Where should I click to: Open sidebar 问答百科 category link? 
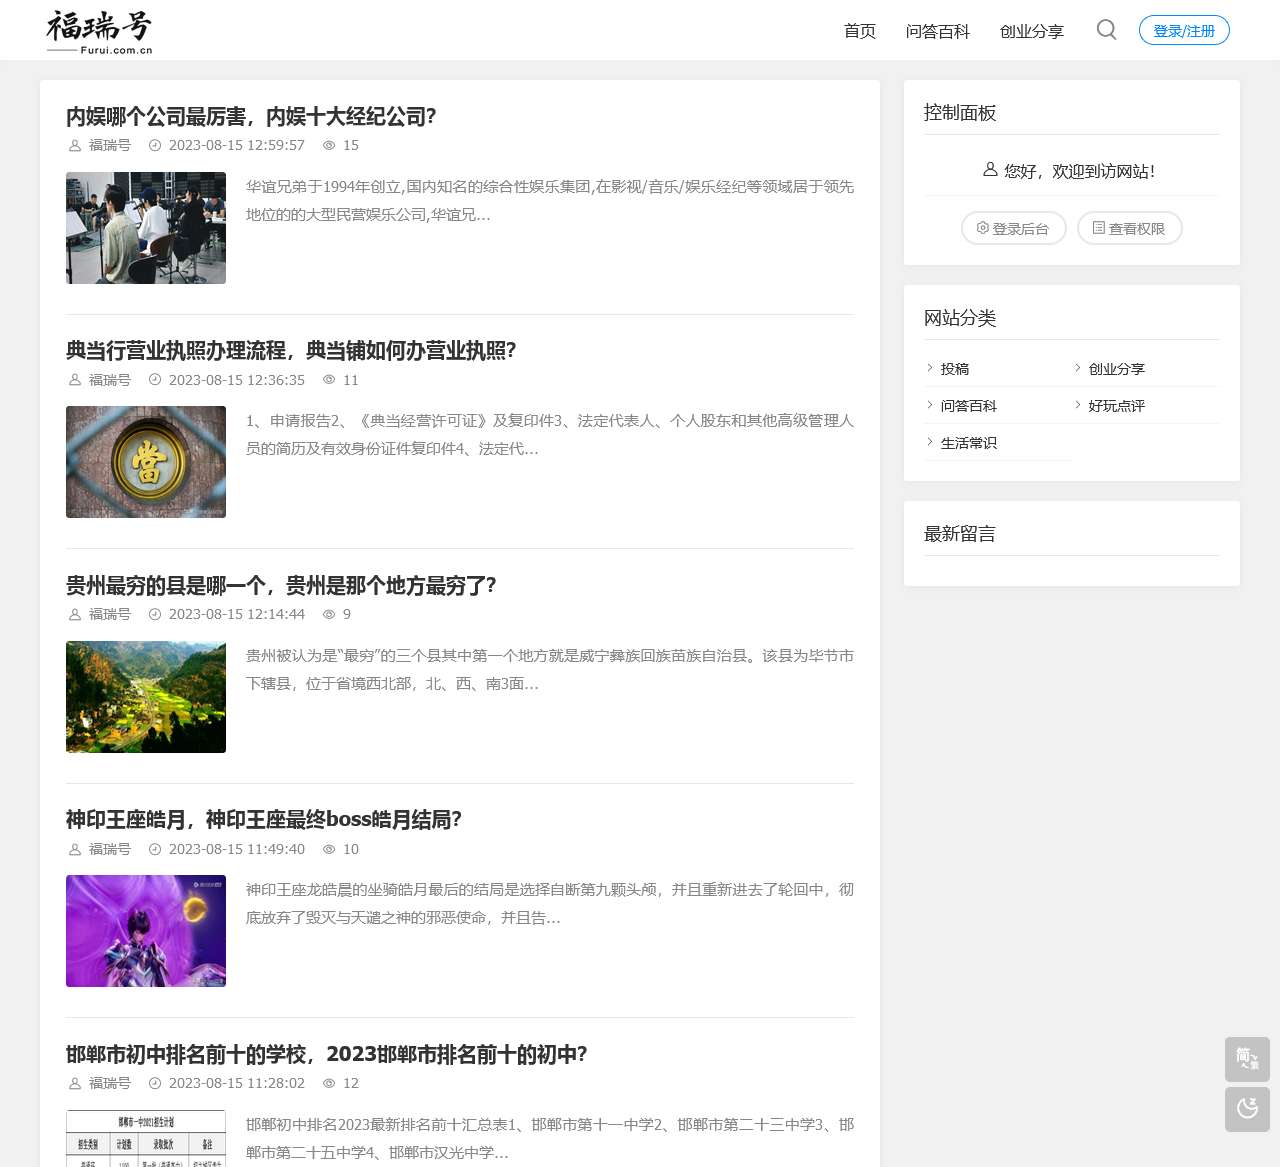[x=969, y=406]
